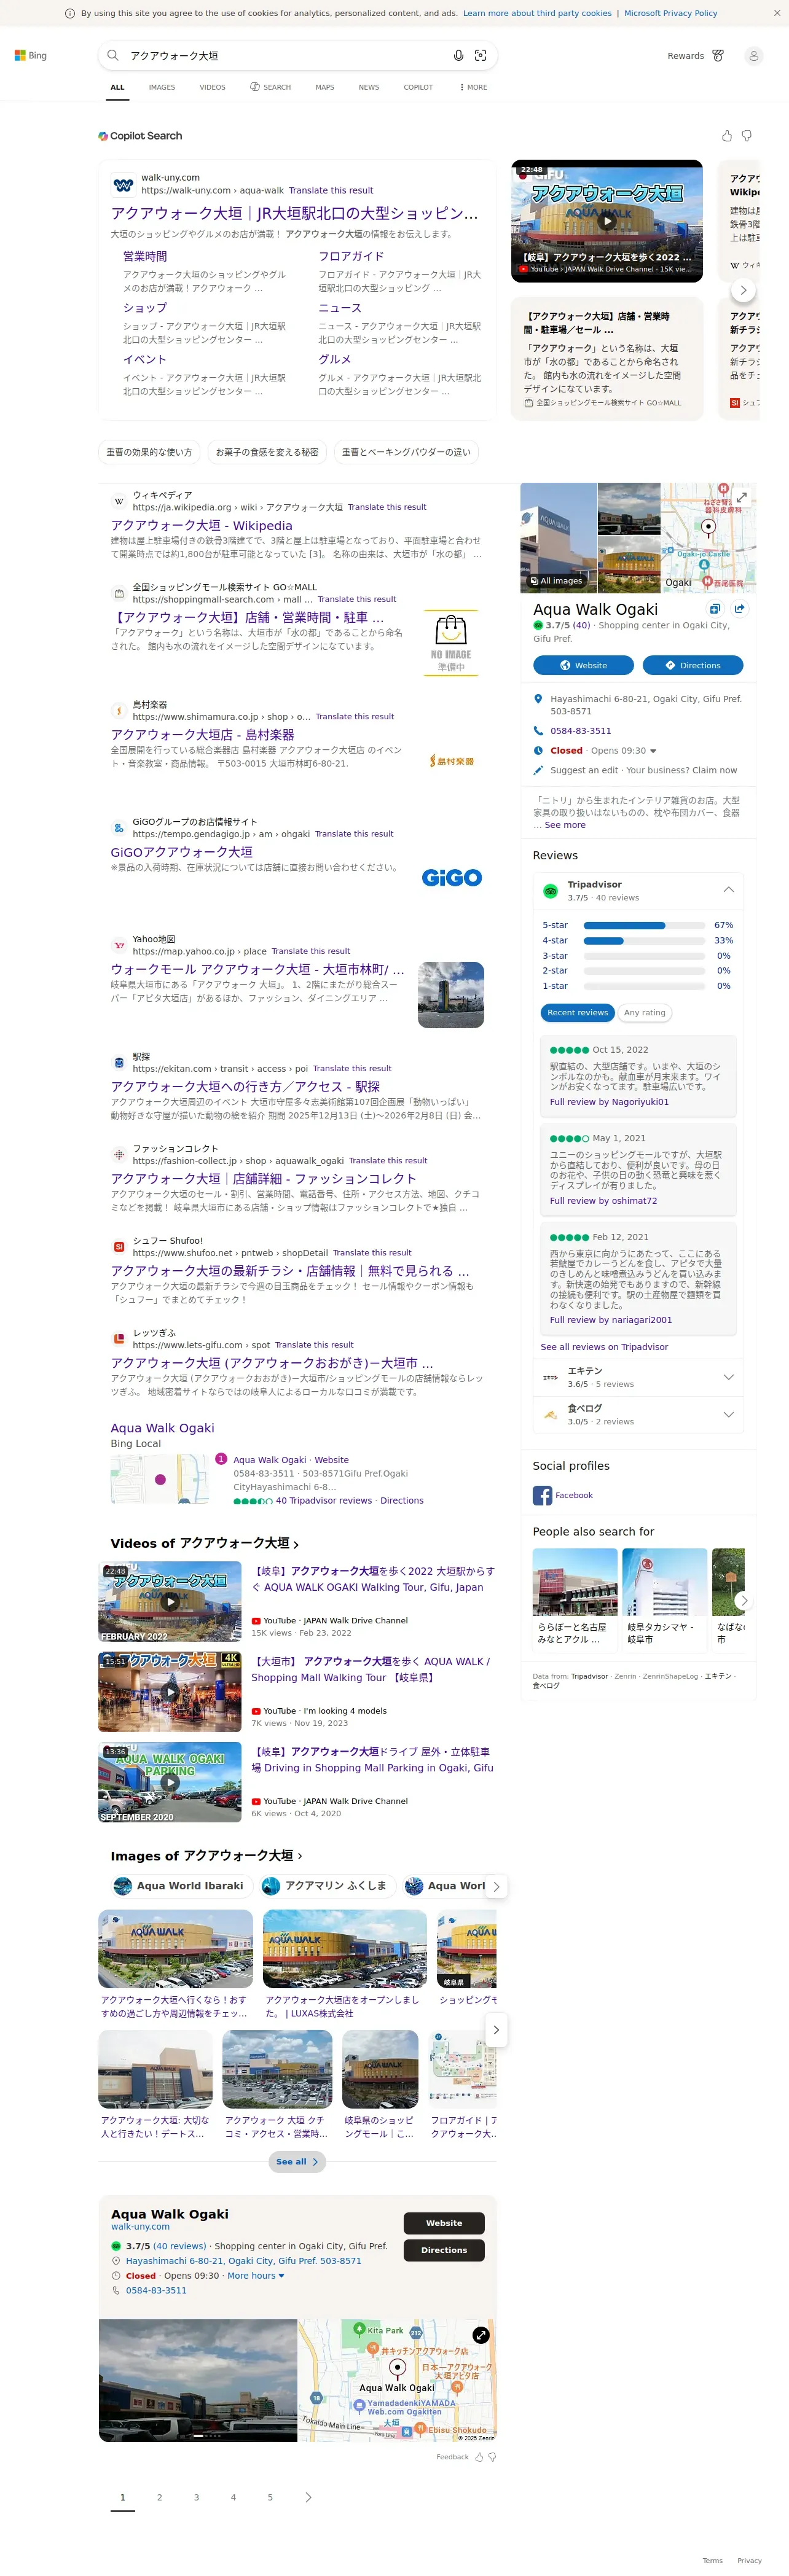This screenshot has width=789, height=2576.
Task: Thumbs up the Copilot Search answer
Action: tap(727, 136)
